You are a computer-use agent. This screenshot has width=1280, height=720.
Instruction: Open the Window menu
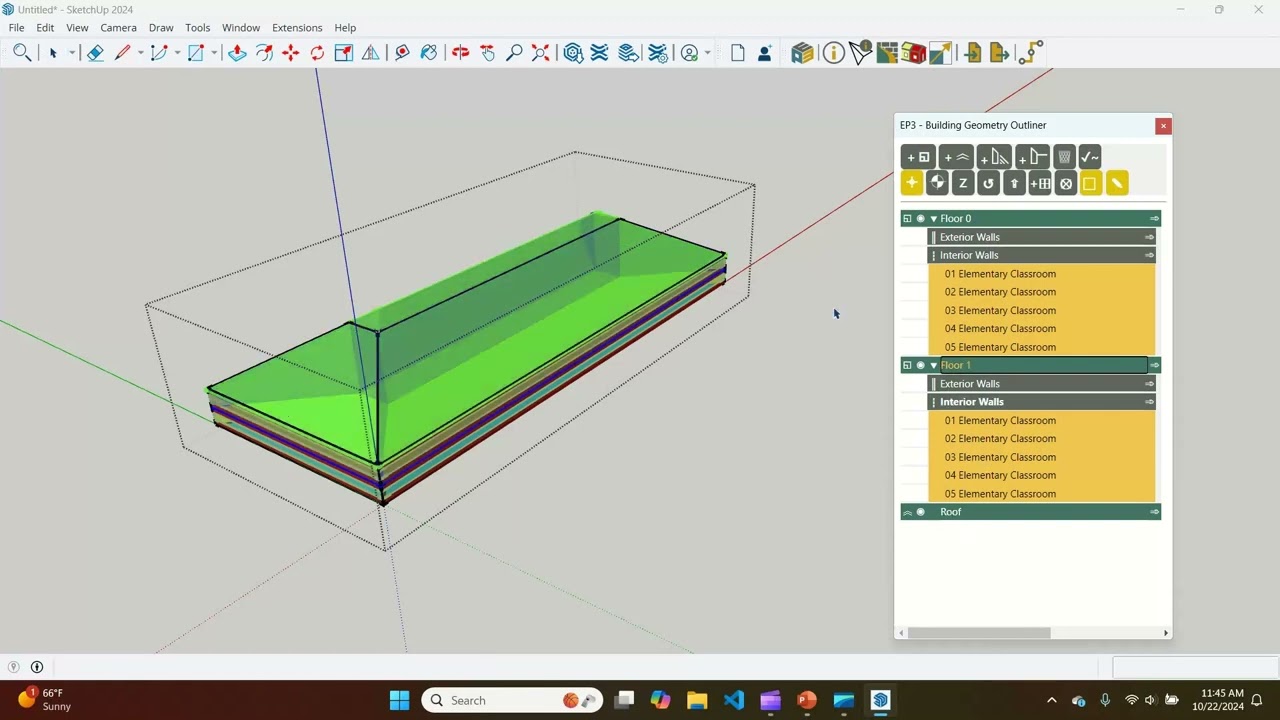(x=241, y=28)
